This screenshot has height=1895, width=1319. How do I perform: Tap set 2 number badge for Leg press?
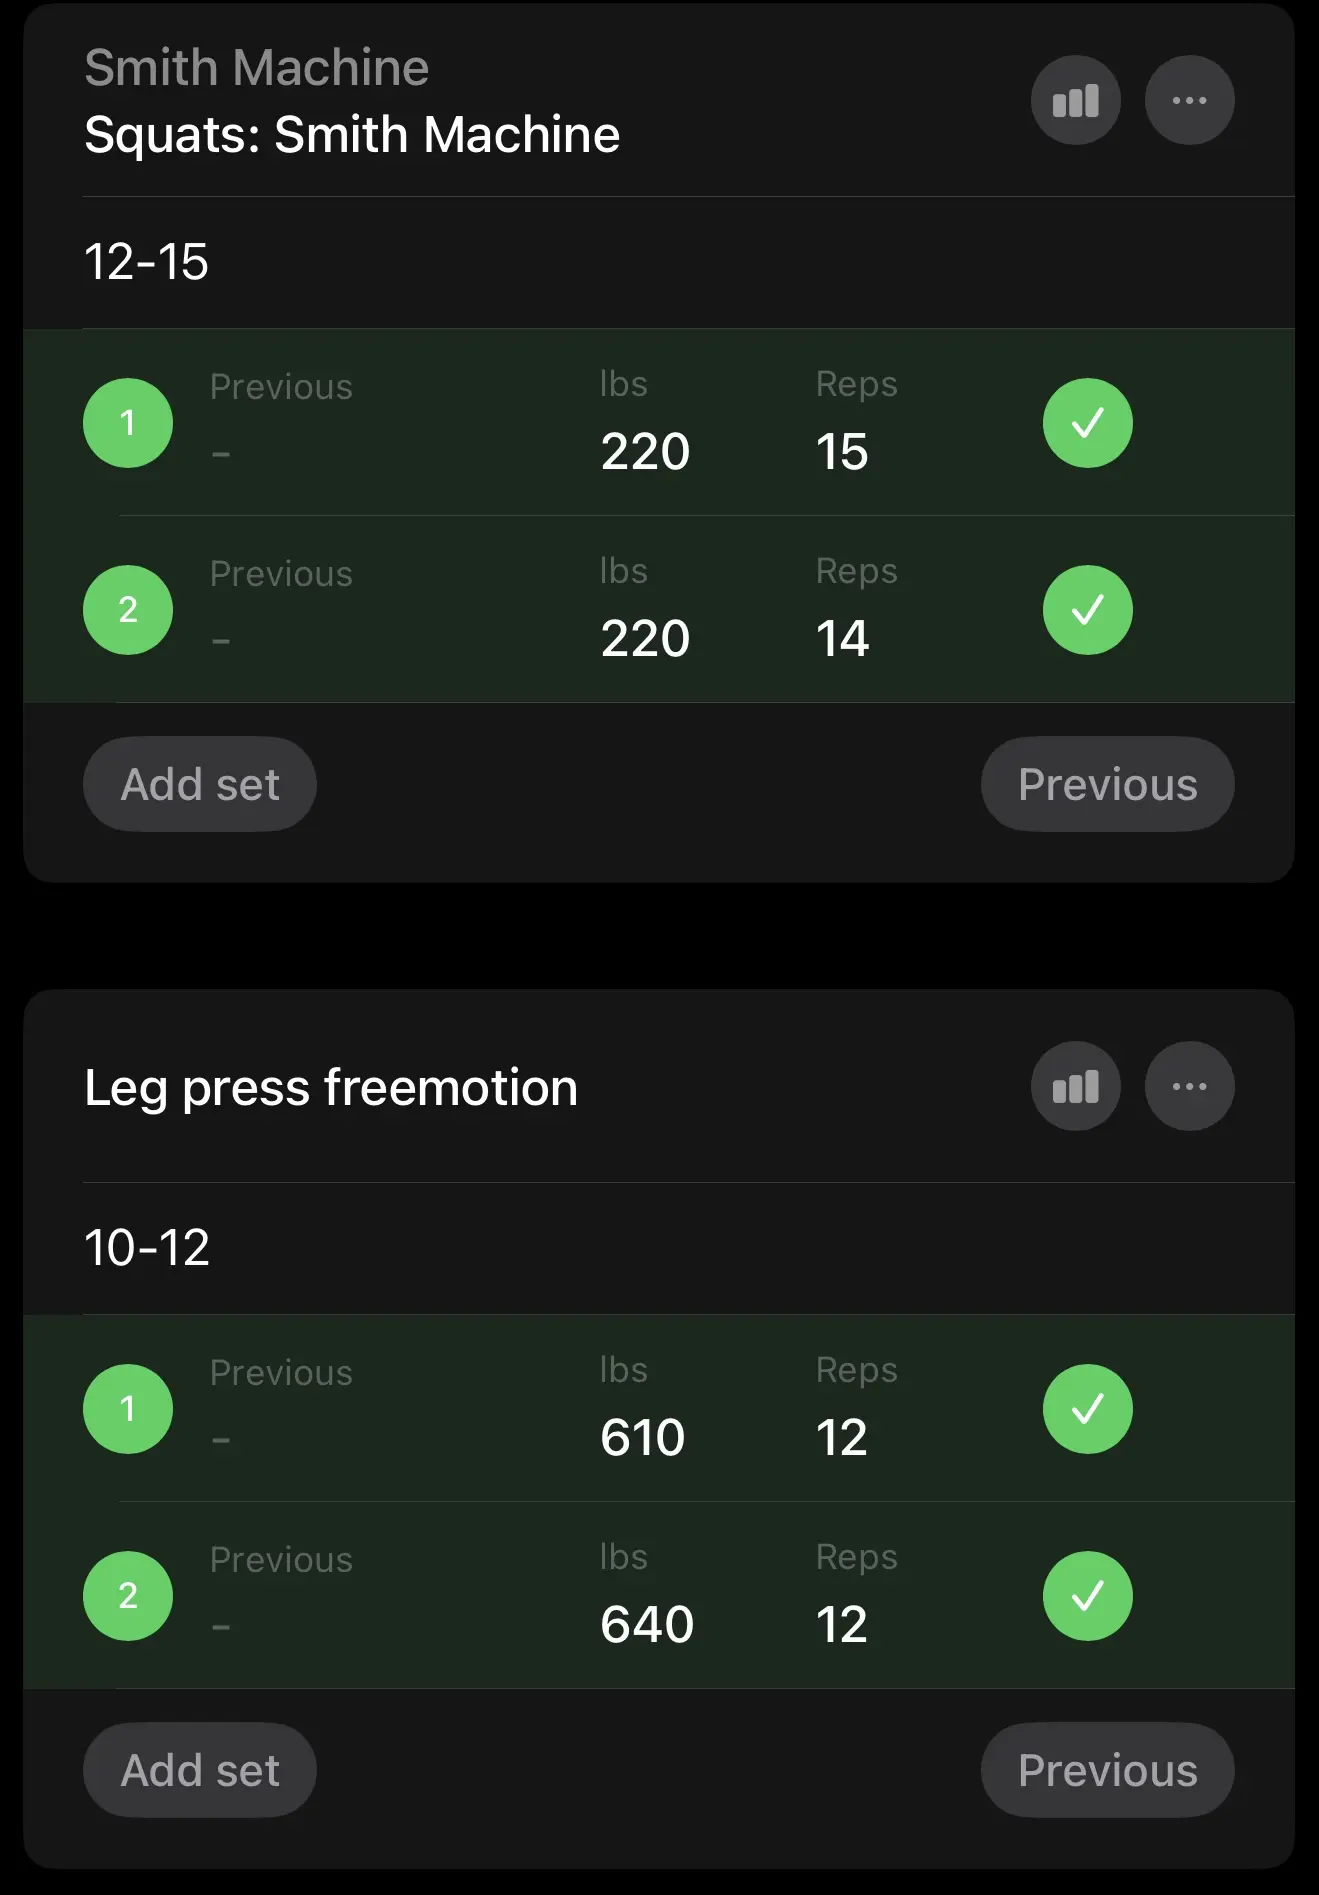pos(128,1596)
